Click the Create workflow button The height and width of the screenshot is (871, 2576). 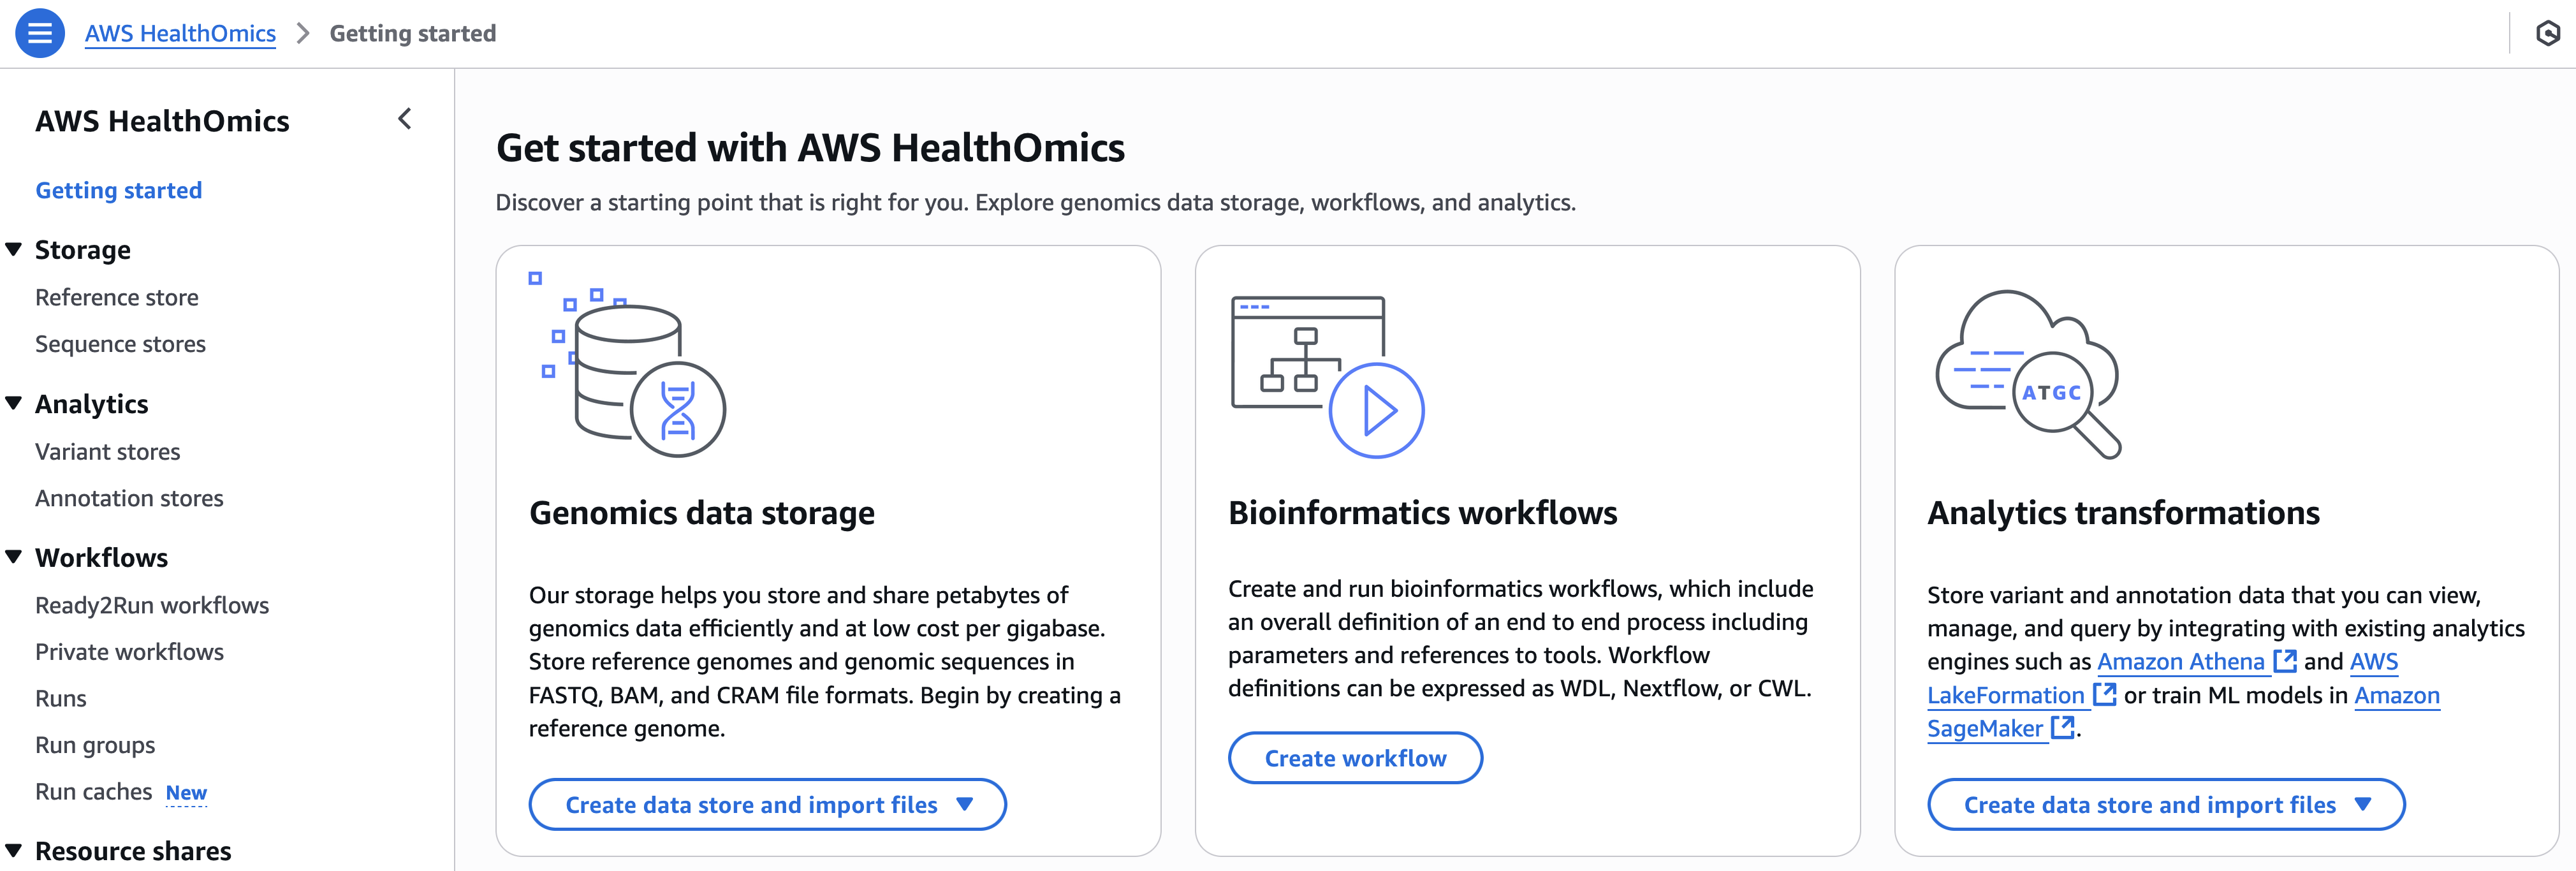click(x=1355, y=758)
